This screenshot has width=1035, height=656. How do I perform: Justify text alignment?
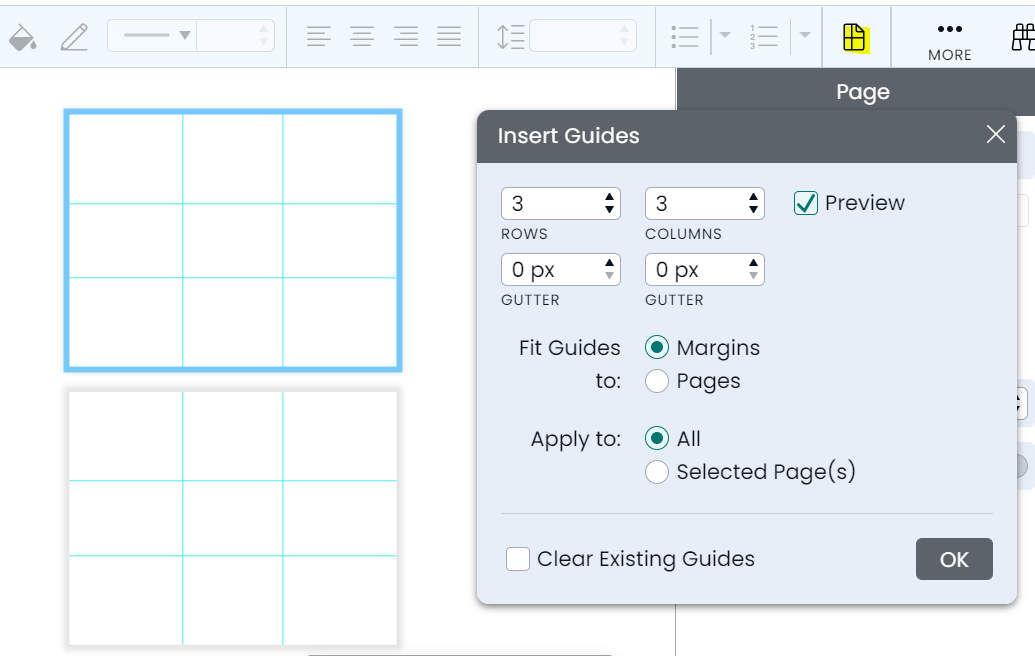(x=449, y=36)
